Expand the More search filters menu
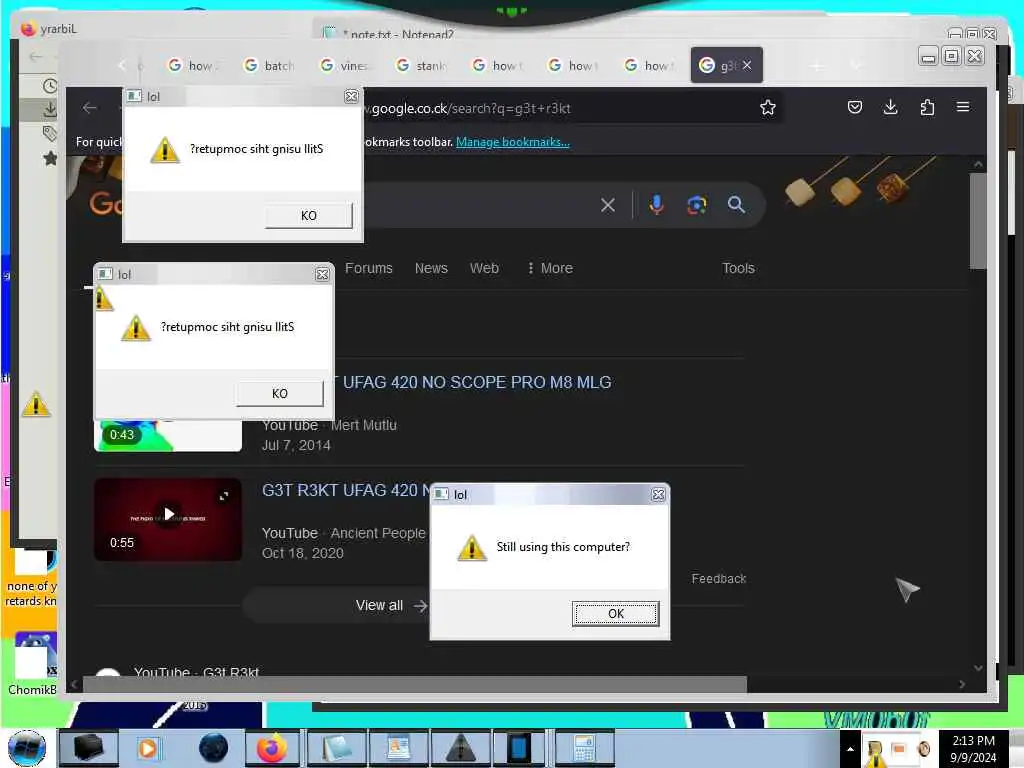1024x768 pixels. 550,268
